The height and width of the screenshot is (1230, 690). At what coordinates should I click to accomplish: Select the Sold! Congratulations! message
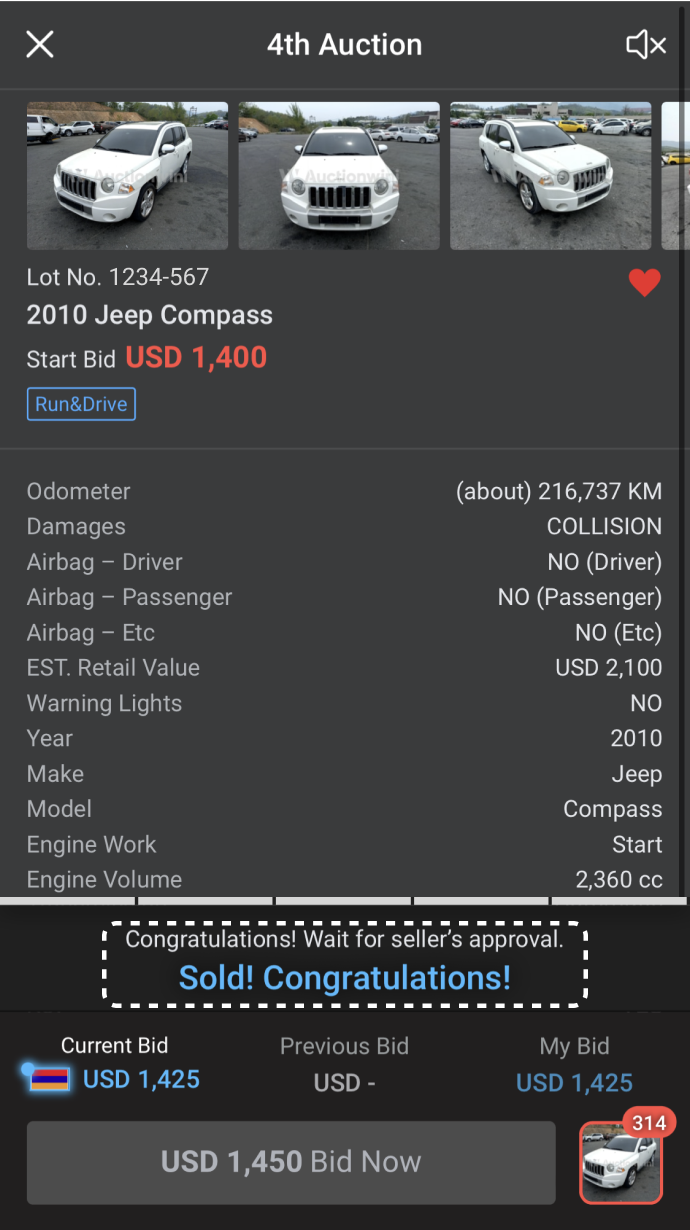click(345, 977)
